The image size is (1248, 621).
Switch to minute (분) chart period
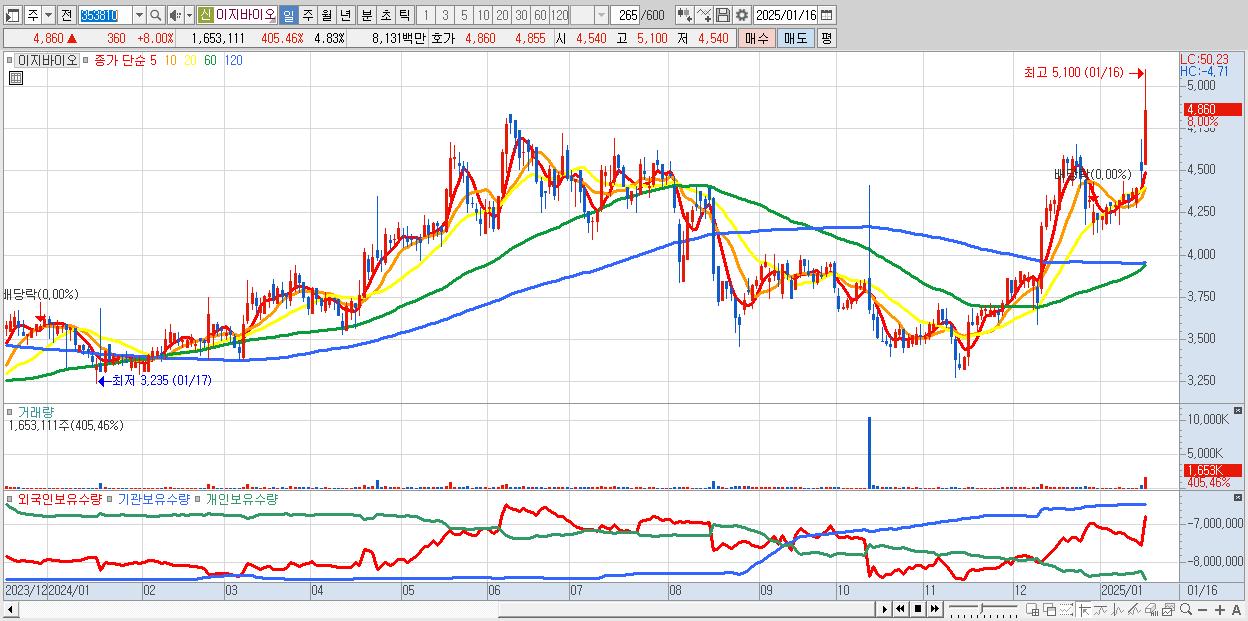(366, 15)
